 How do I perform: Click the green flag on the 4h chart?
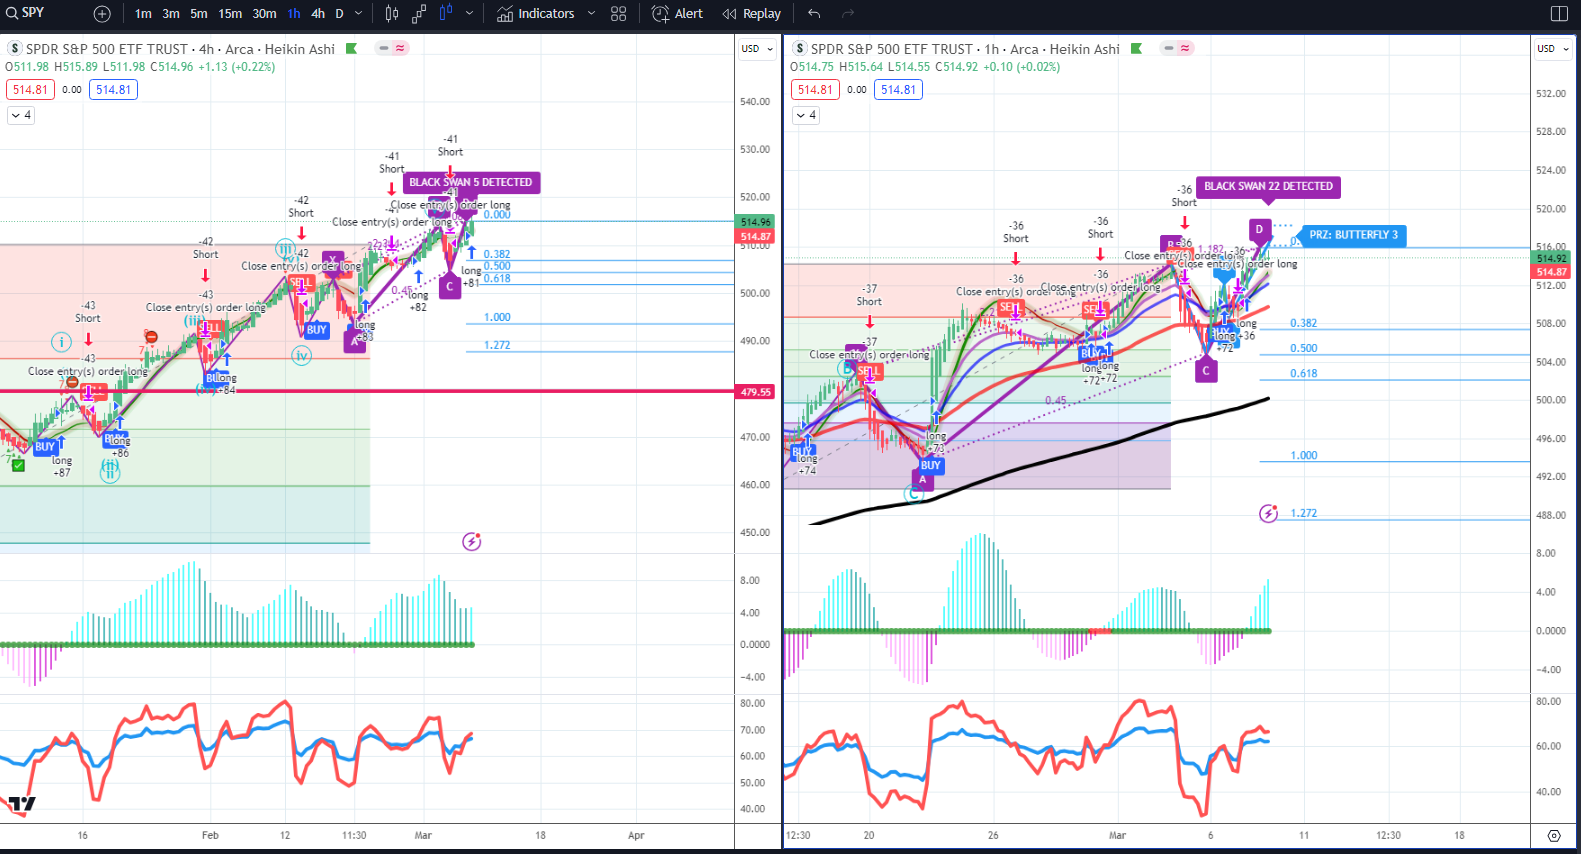coord(351,48)
